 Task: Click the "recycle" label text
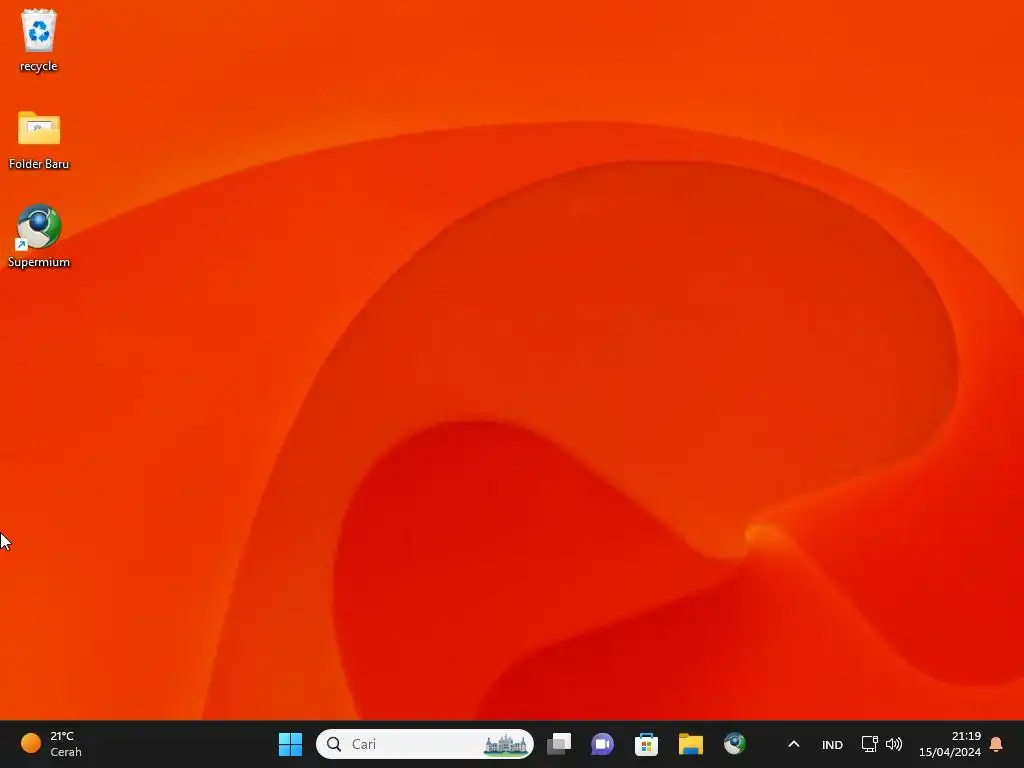(x=39, y=66)
